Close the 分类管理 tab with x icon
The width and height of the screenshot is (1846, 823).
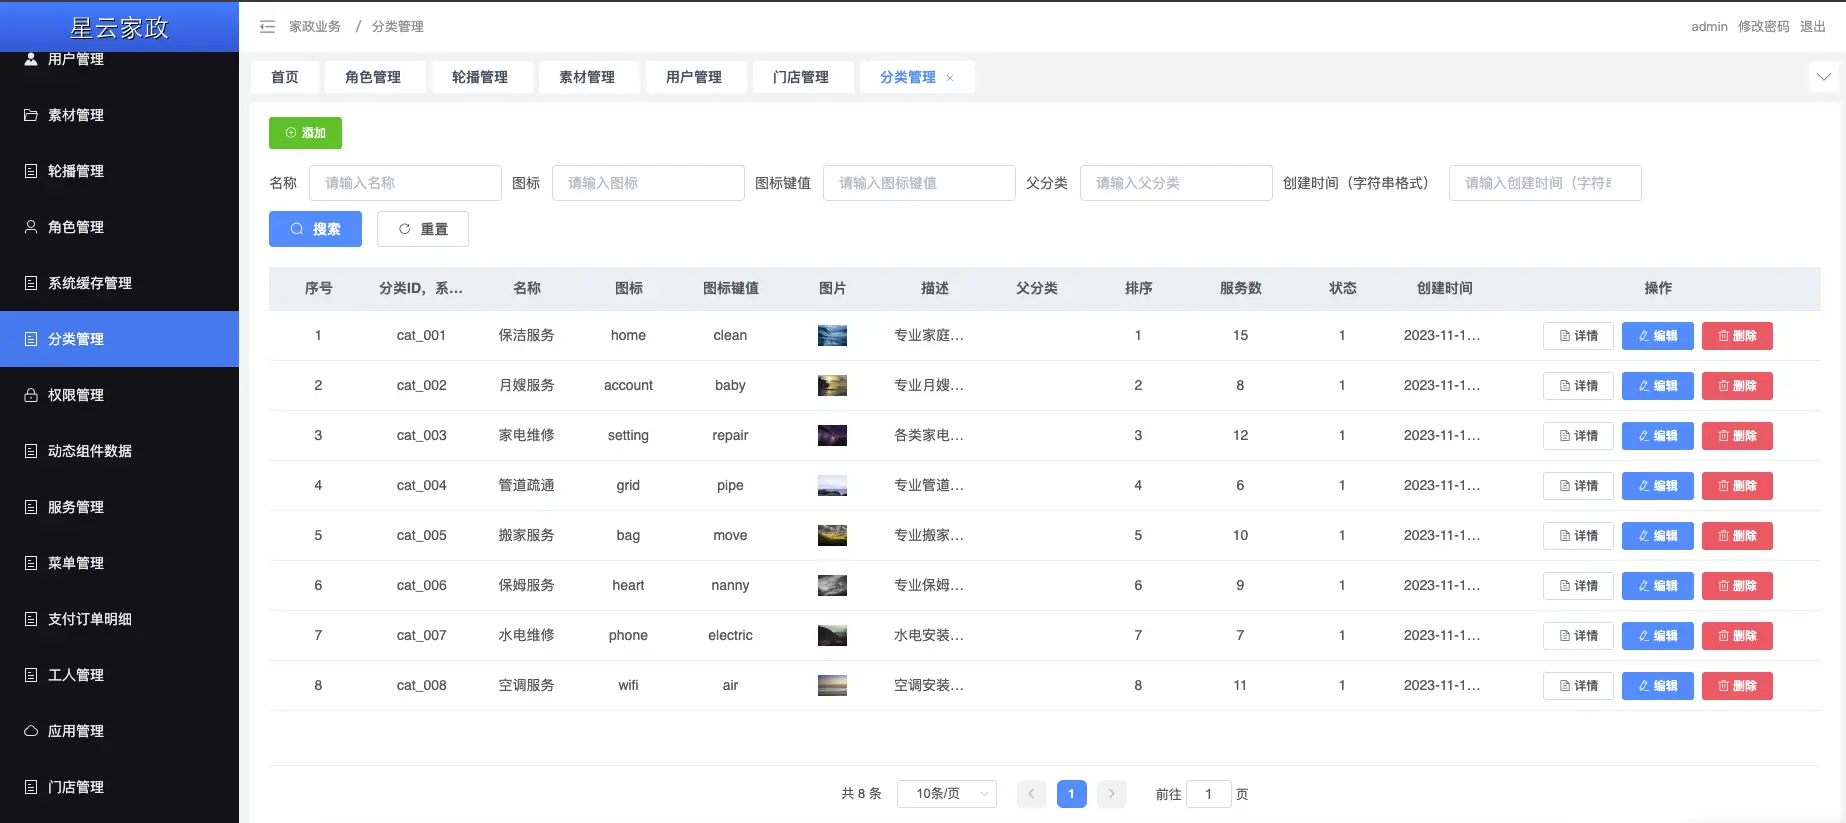(x=950, y=78)
